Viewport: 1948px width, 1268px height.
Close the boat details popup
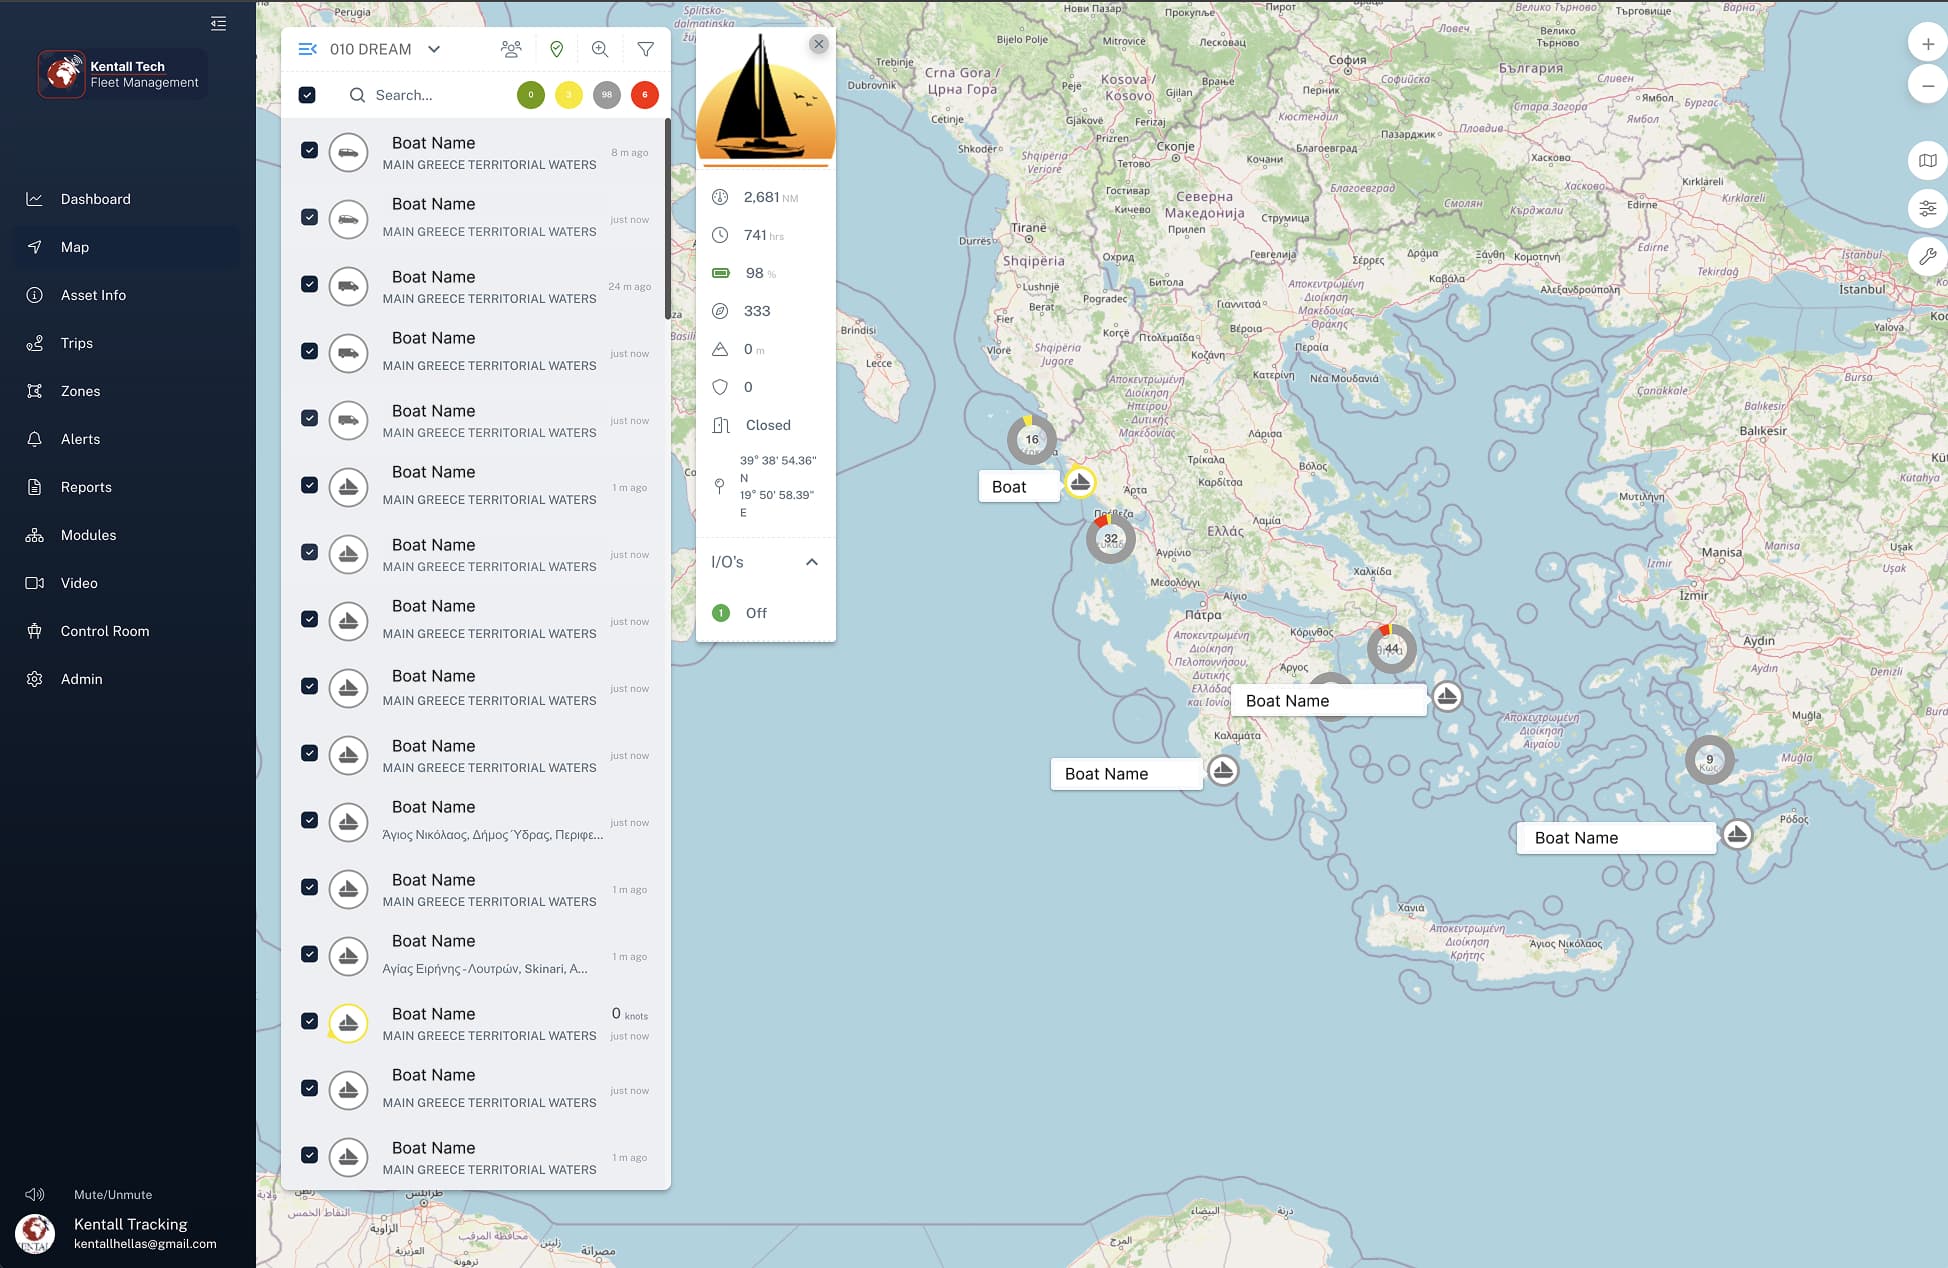[819, 44]
